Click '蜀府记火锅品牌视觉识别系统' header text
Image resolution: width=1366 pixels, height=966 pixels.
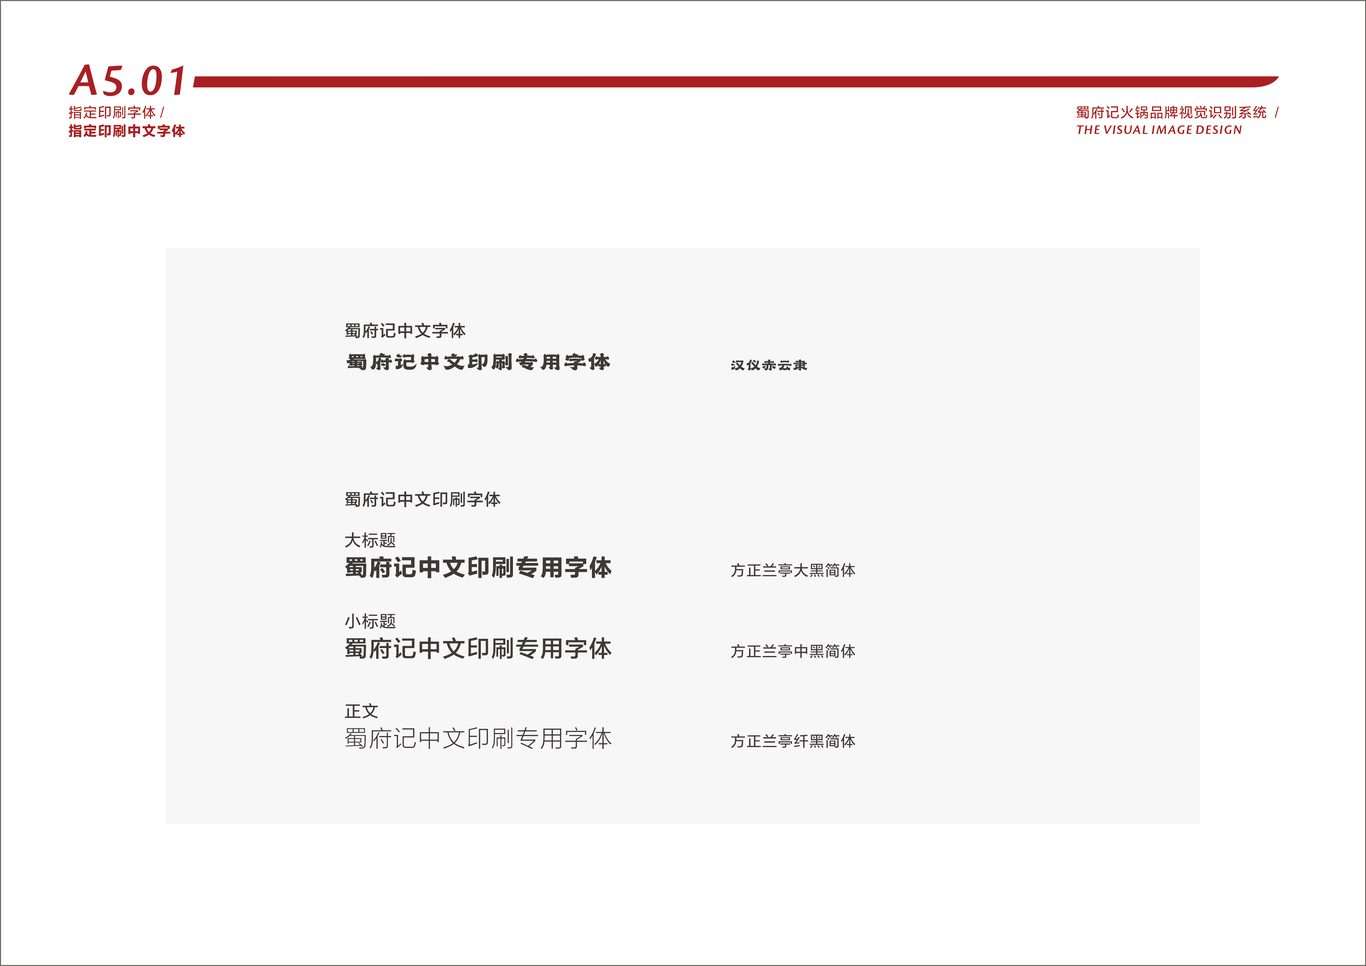[x=1171, y=113]
